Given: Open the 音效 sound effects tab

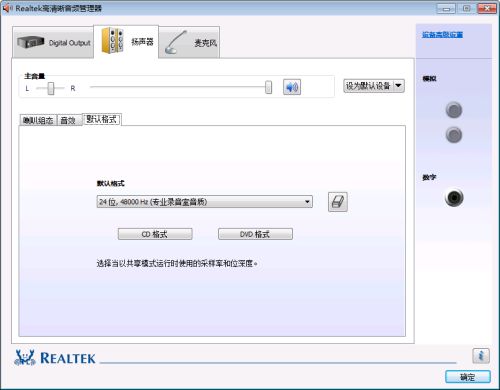Looking at the screenshot, I should 69,120.
